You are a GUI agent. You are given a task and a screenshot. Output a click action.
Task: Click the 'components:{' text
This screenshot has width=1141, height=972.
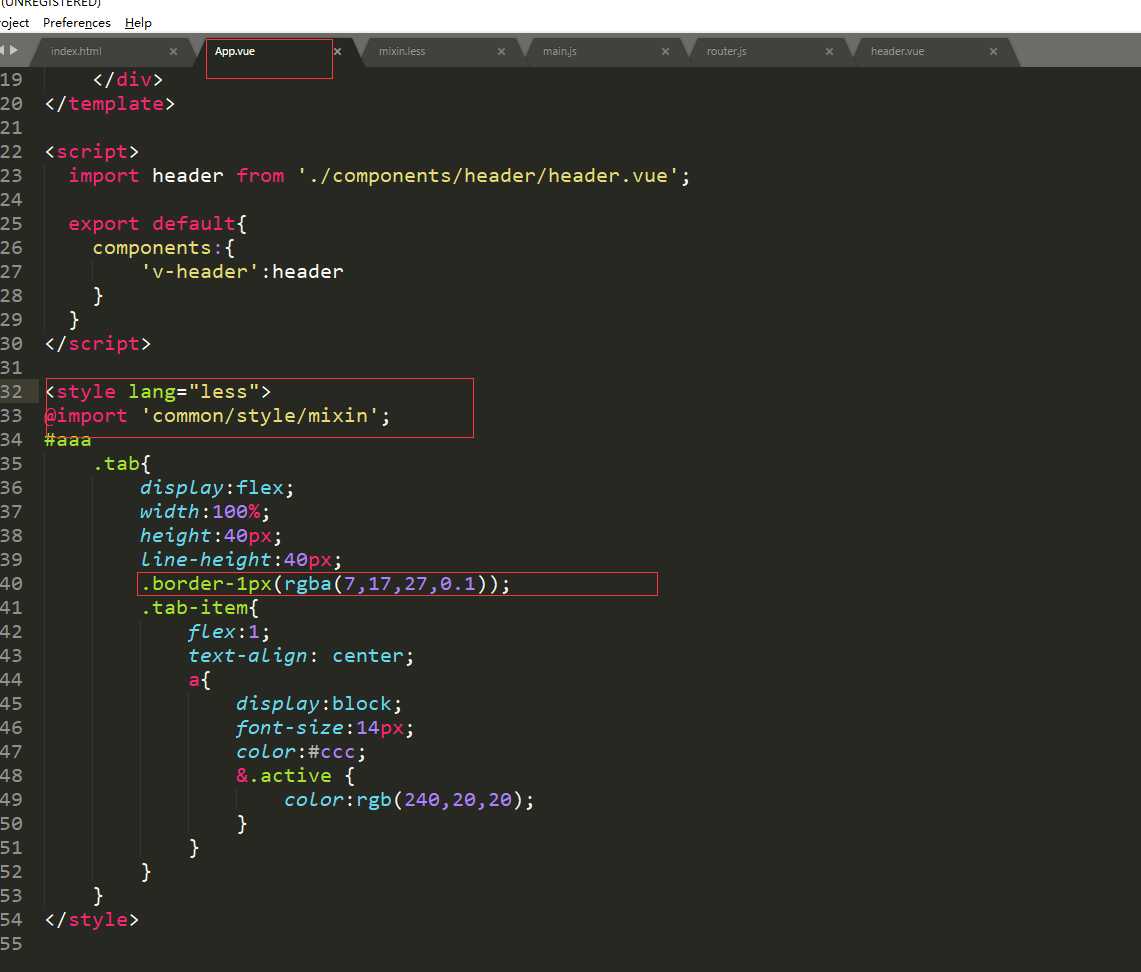coord(164,247)
